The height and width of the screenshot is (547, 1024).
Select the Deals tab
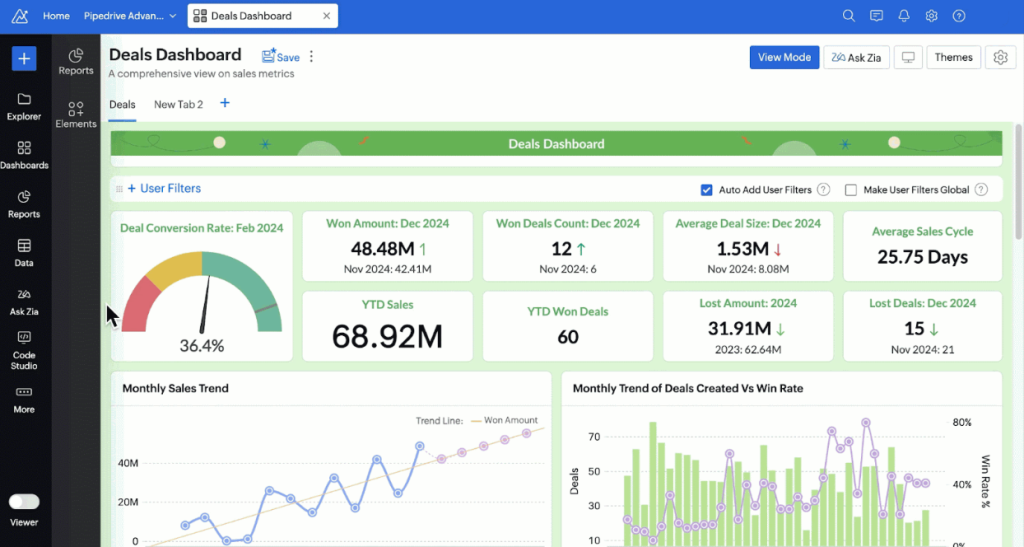click(122, 104)
